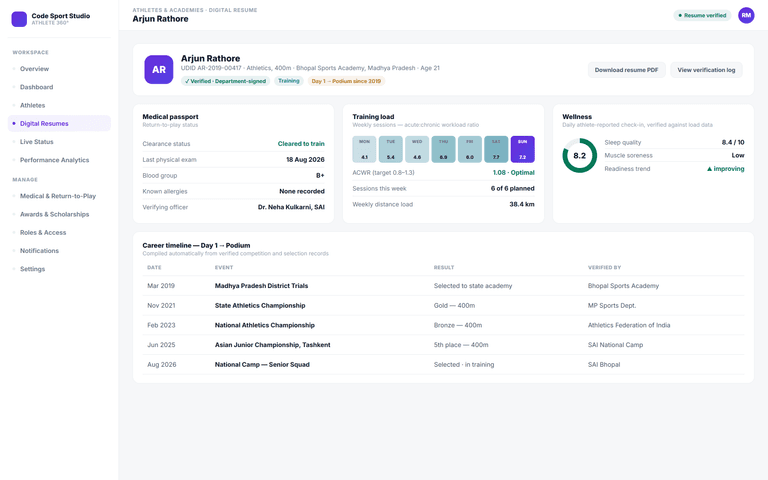This screenshot has height=480, width=768.
Task: Click the 1.08 · Optimal ACWR value
Action: pyautogui.click(x=513, y=172)
